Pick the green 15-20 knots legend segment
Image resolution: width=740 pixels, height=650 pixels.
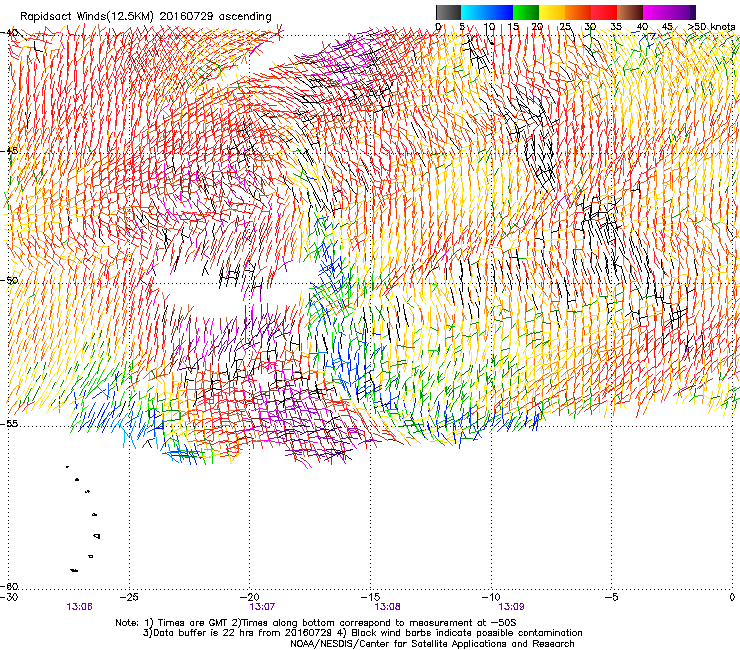click(526, 12)
